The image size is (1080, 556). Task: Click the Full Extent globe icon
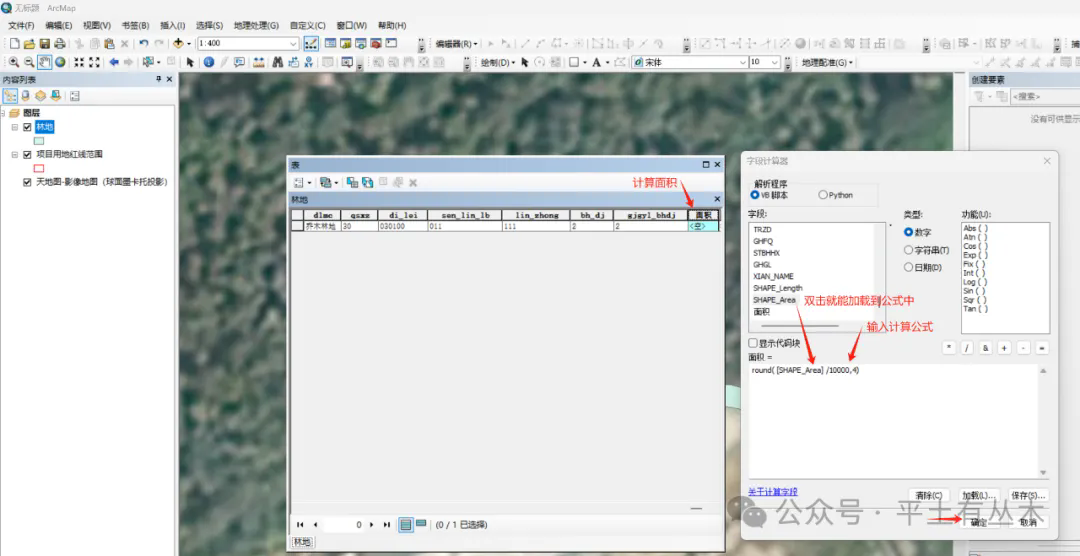[x=60, y=62]
